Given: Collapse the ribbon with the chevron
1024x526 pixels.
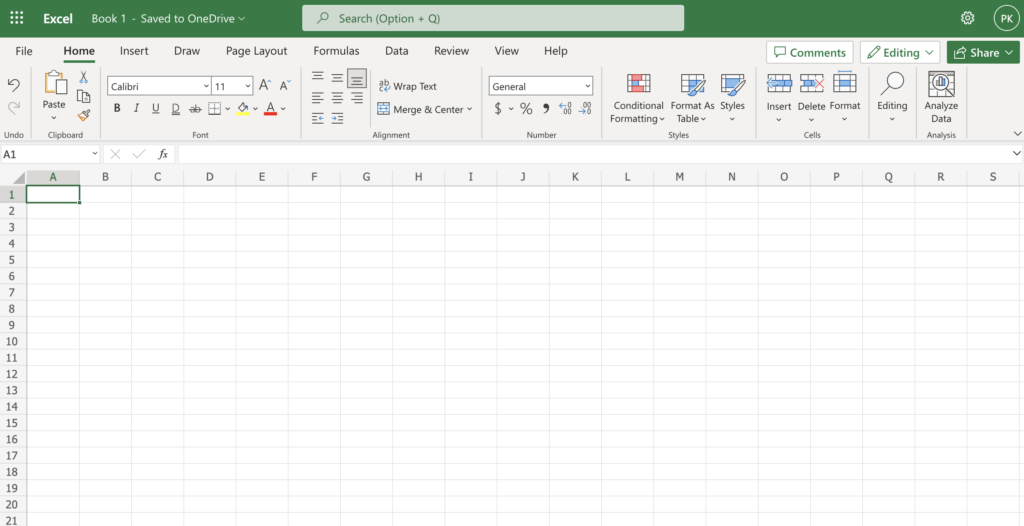Looking at the screenshot, I should click(1017, 133).
